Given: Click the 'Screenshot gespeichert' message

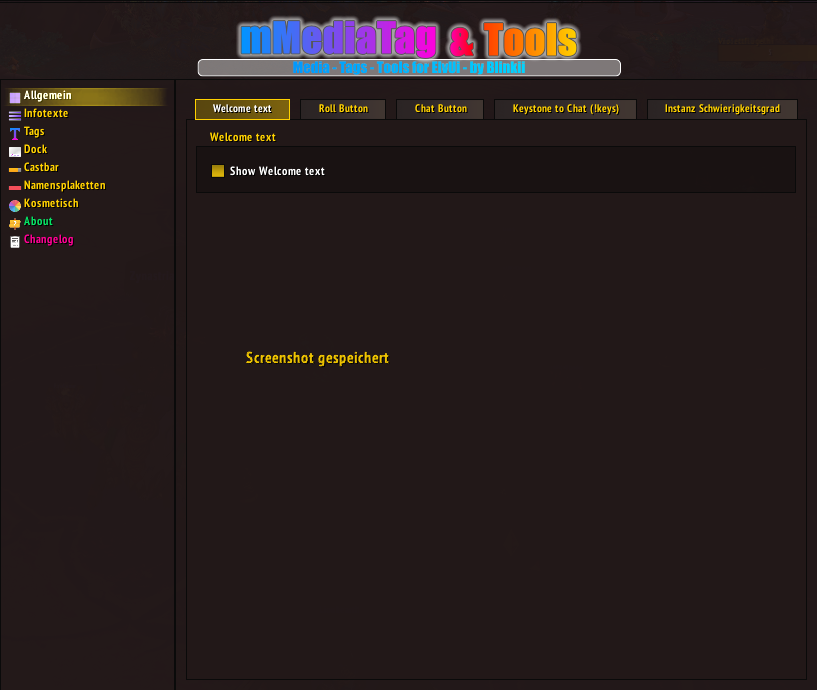Looking at the screenshot, I should pos(317,358).
